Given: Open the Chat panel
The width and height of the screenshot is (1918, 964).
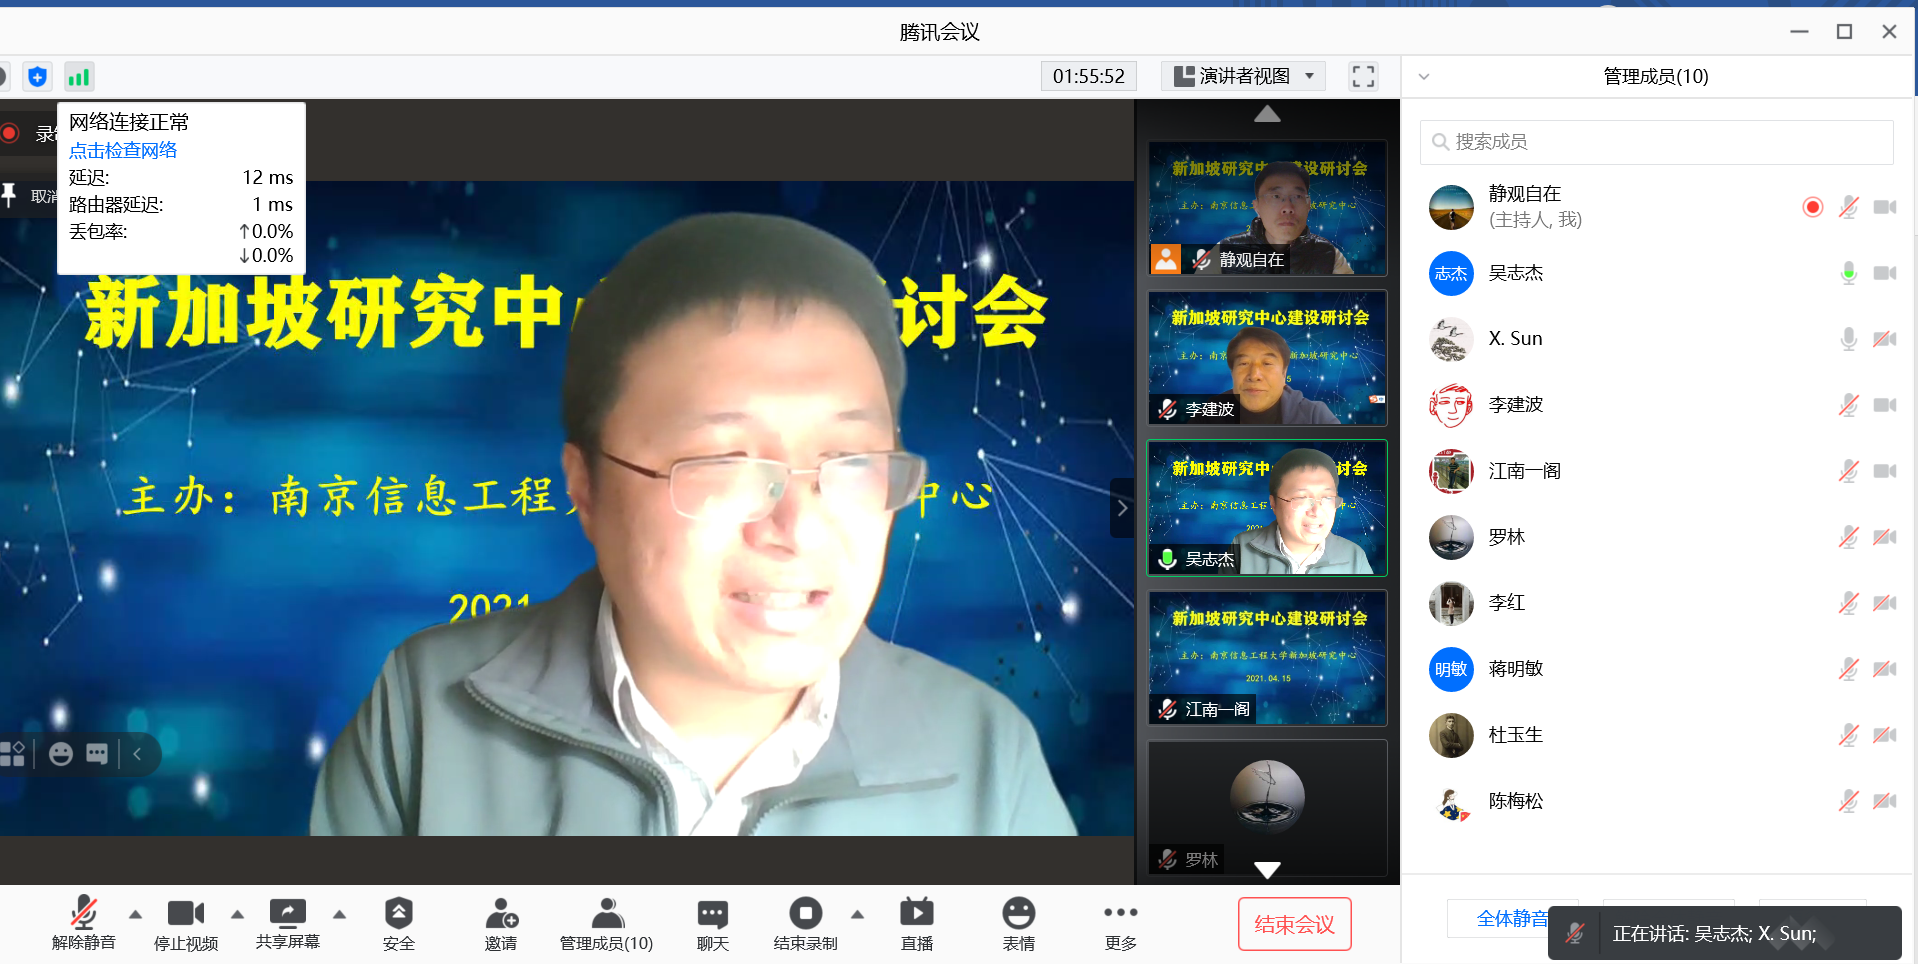Looking at the screenshot, I should 712,913.
